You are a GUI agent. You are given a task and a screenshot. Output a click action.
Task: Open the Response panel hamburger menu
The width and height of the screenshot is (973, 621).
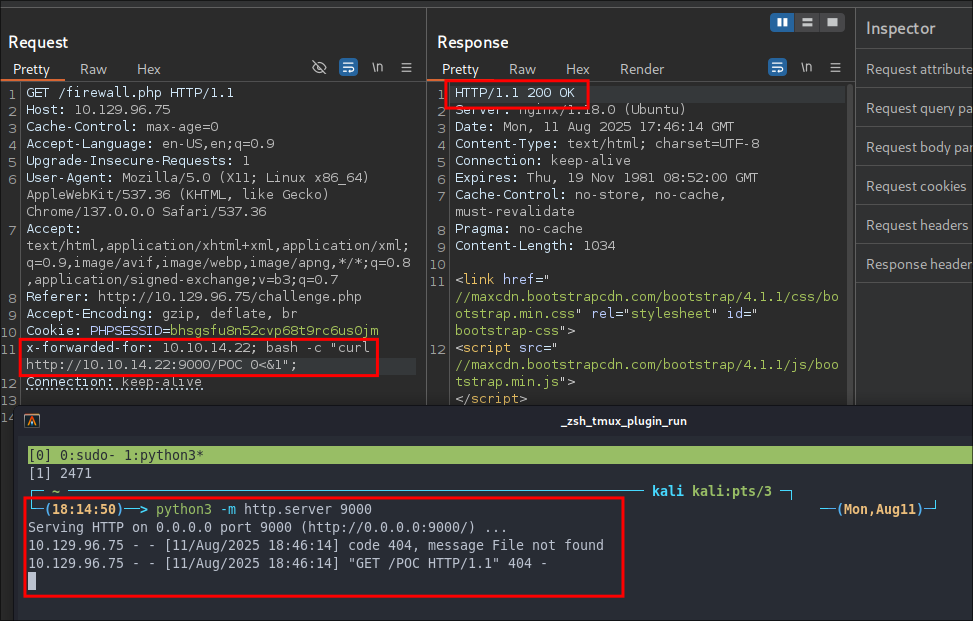point(835,68)
